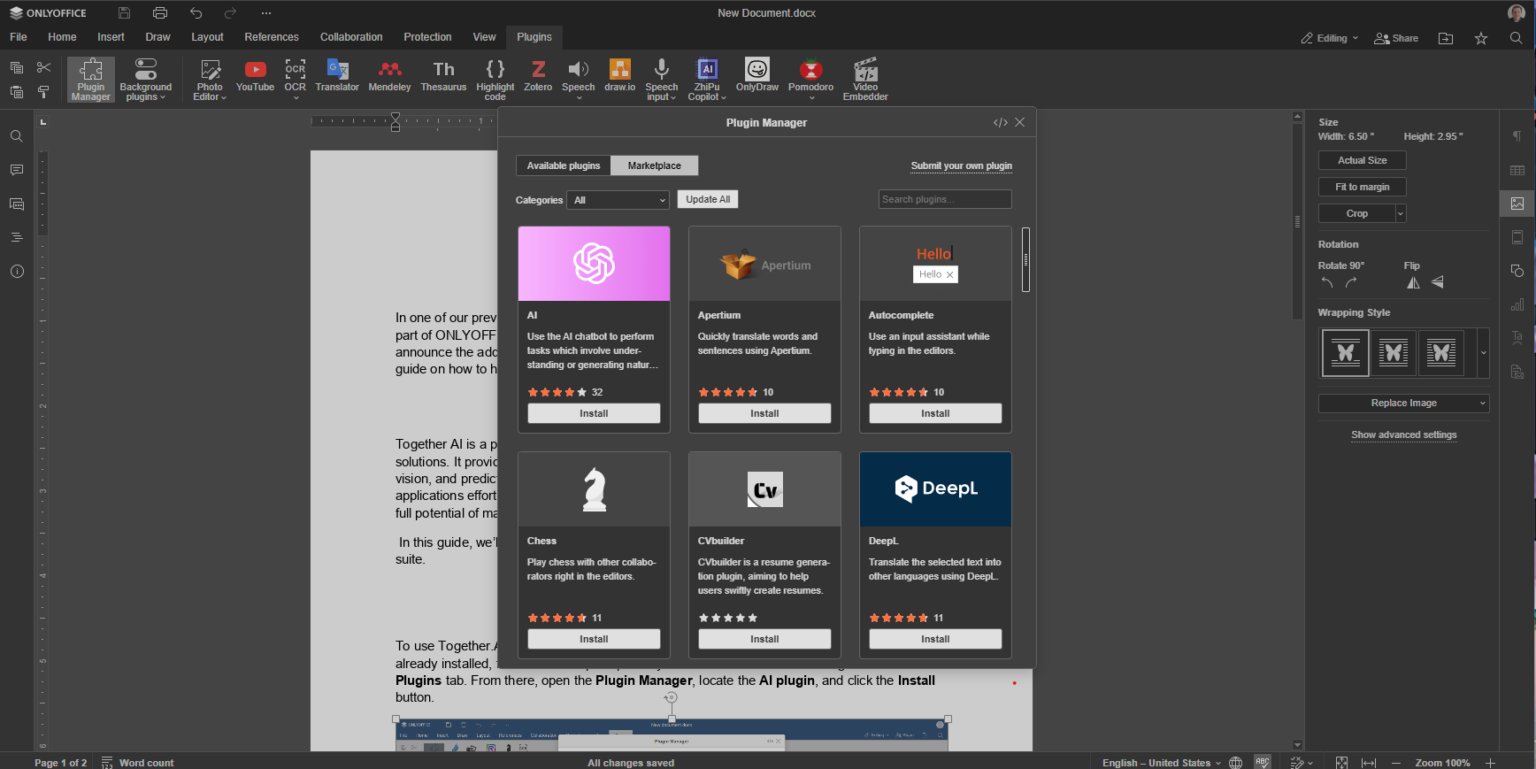Screen dimensions: 1536x769
Task: Open the Crop options dropdown
Action: tap(1399, 213)
